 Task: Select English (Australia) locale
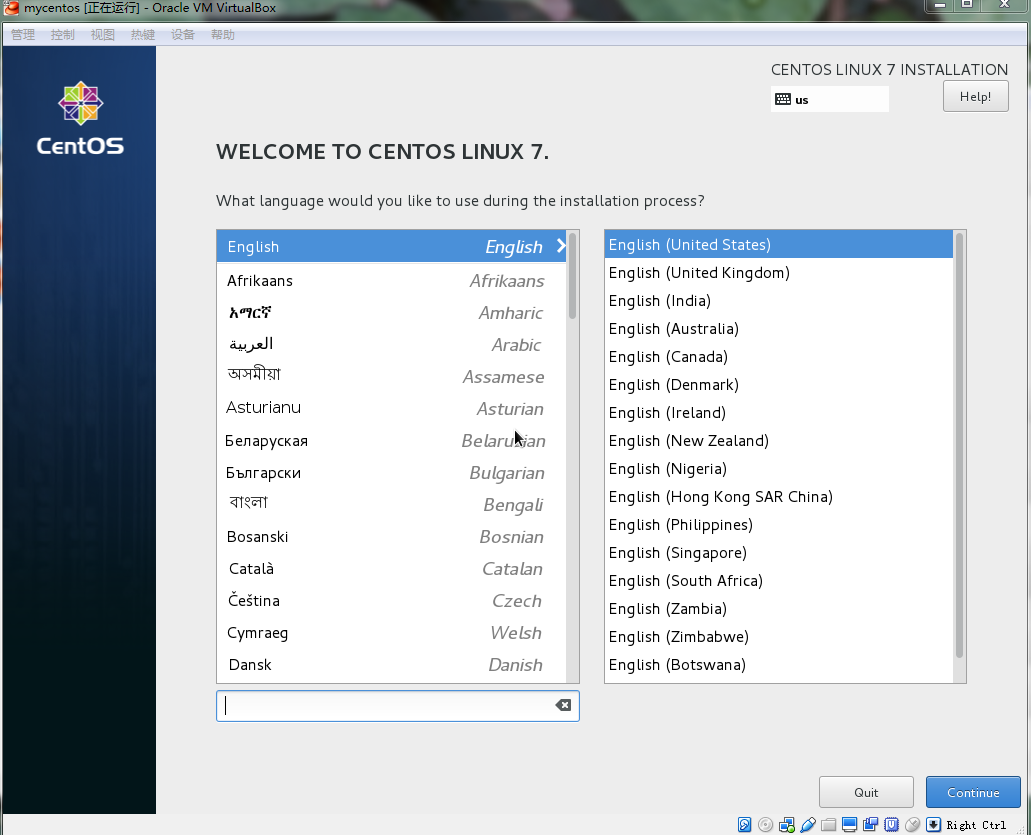pyautogui.click(x=779, y=329)
